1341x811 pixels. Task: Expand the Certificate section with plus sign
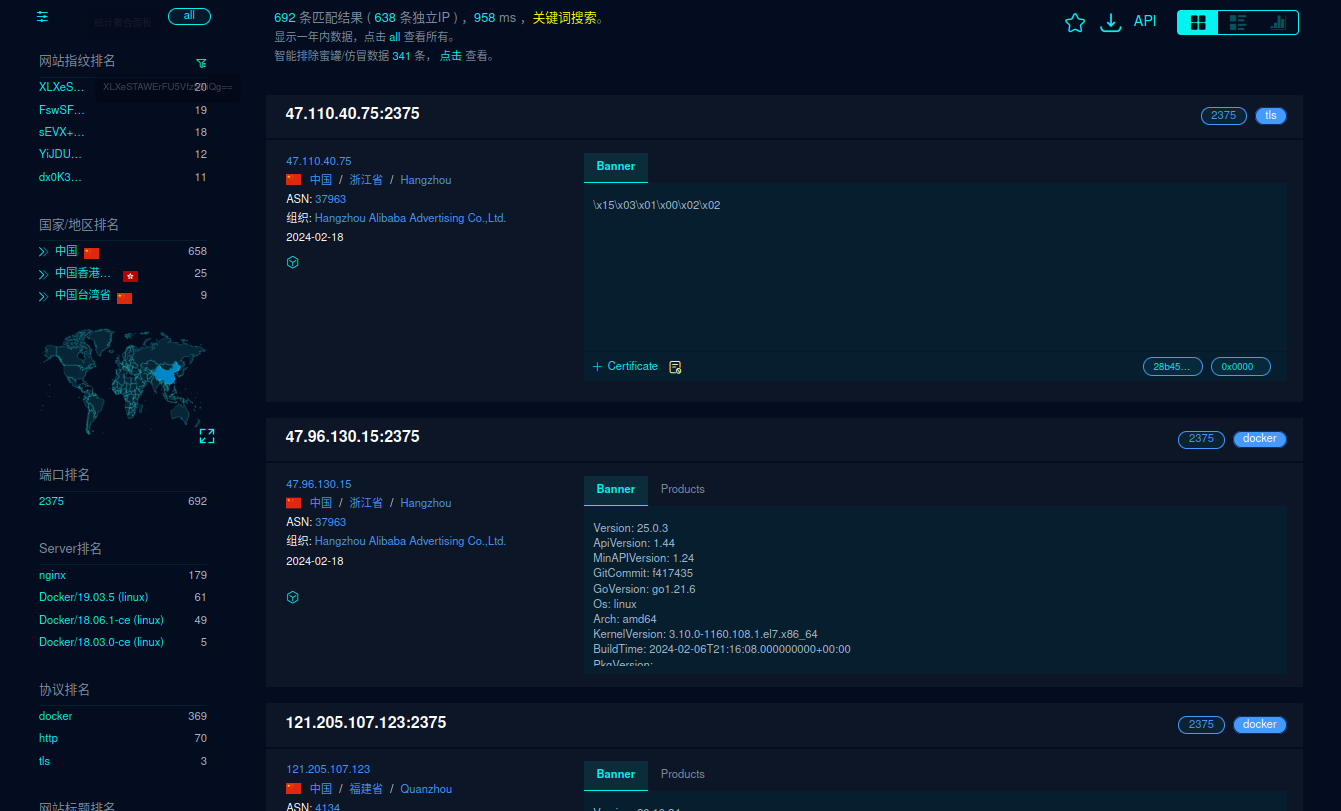click(597, 367)
